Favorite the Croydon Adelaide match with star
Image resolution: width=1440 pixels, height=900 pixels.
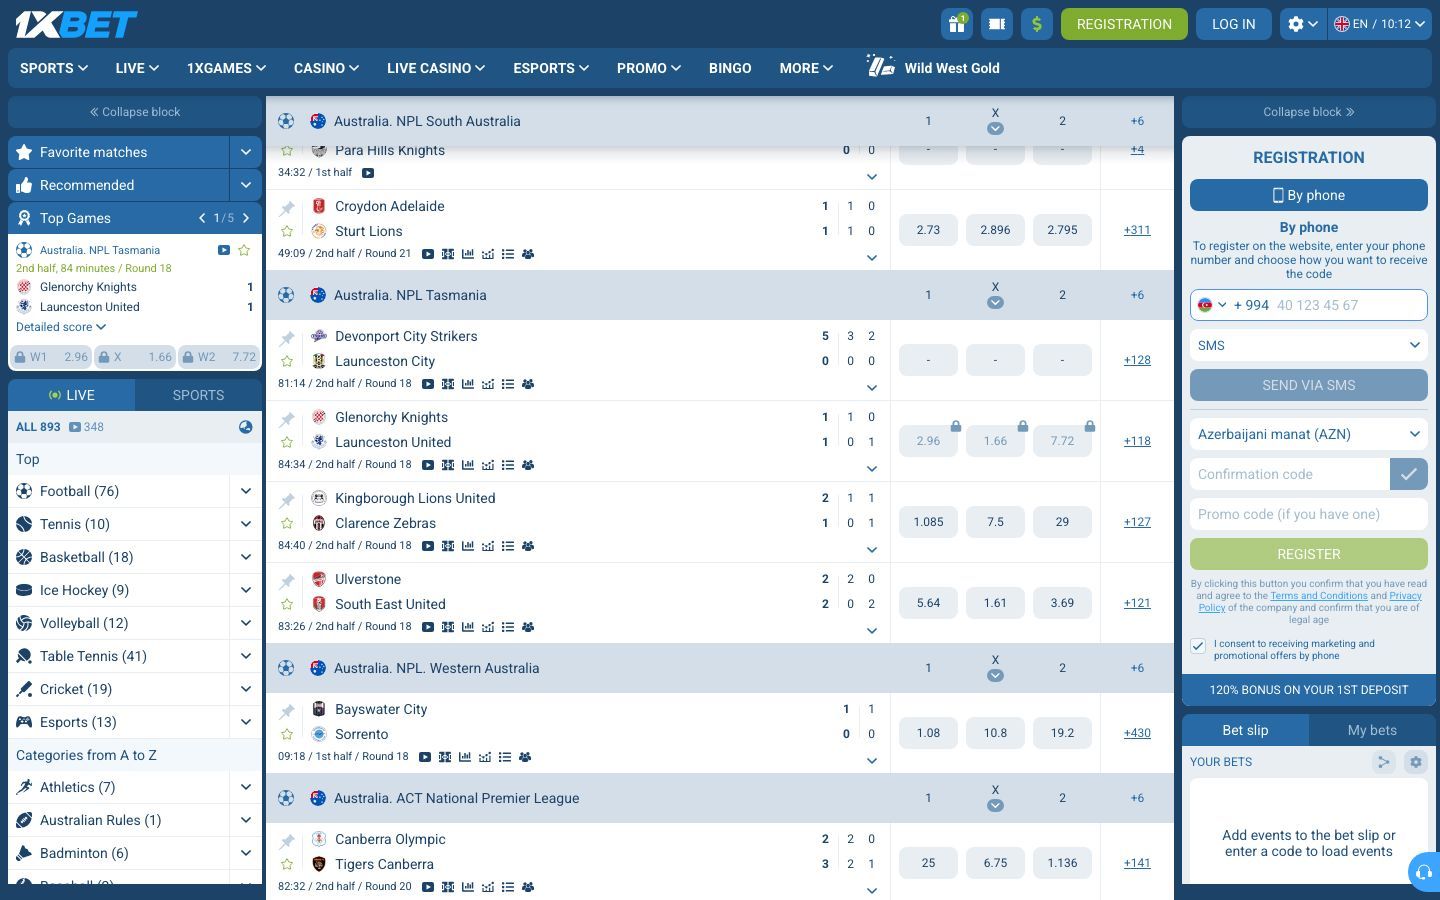point(287,232)
